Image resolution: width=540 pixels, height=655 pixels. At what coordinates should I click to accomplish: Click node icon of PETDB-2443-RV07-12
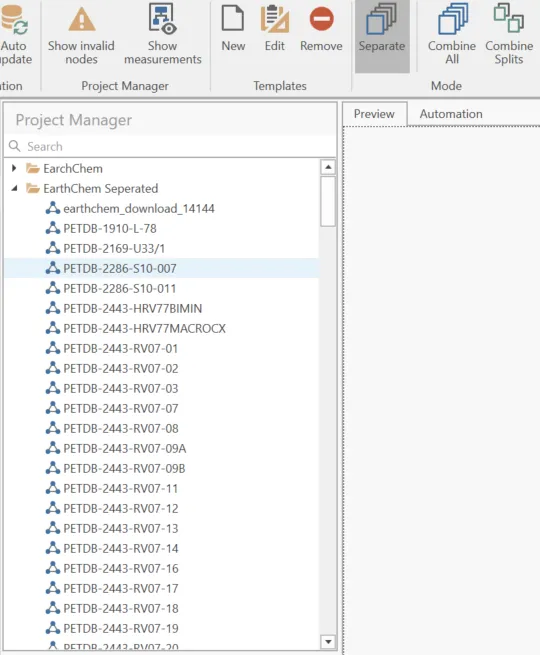pos(53,508)
